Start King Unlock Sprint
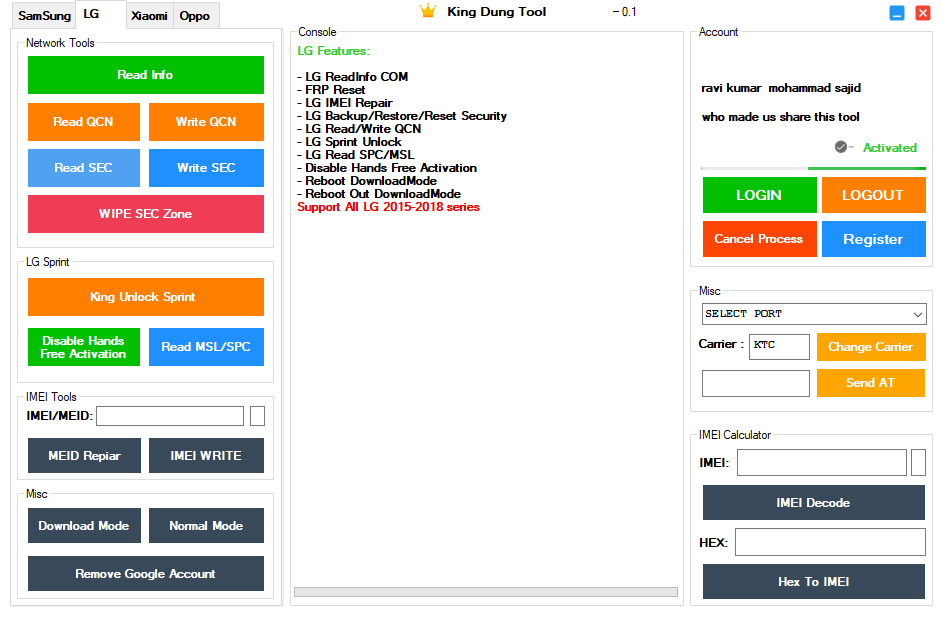Image resolution: width=942 pixels, height=621 pixels. click(x=145, y=297)
